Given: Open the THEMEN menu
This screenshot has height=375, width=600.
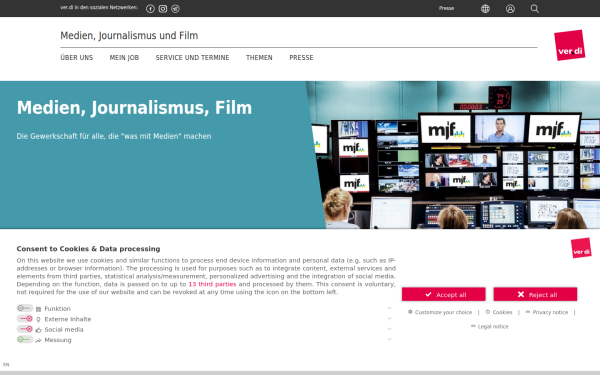Looking at the screenshot, I should tap(259, 58).
